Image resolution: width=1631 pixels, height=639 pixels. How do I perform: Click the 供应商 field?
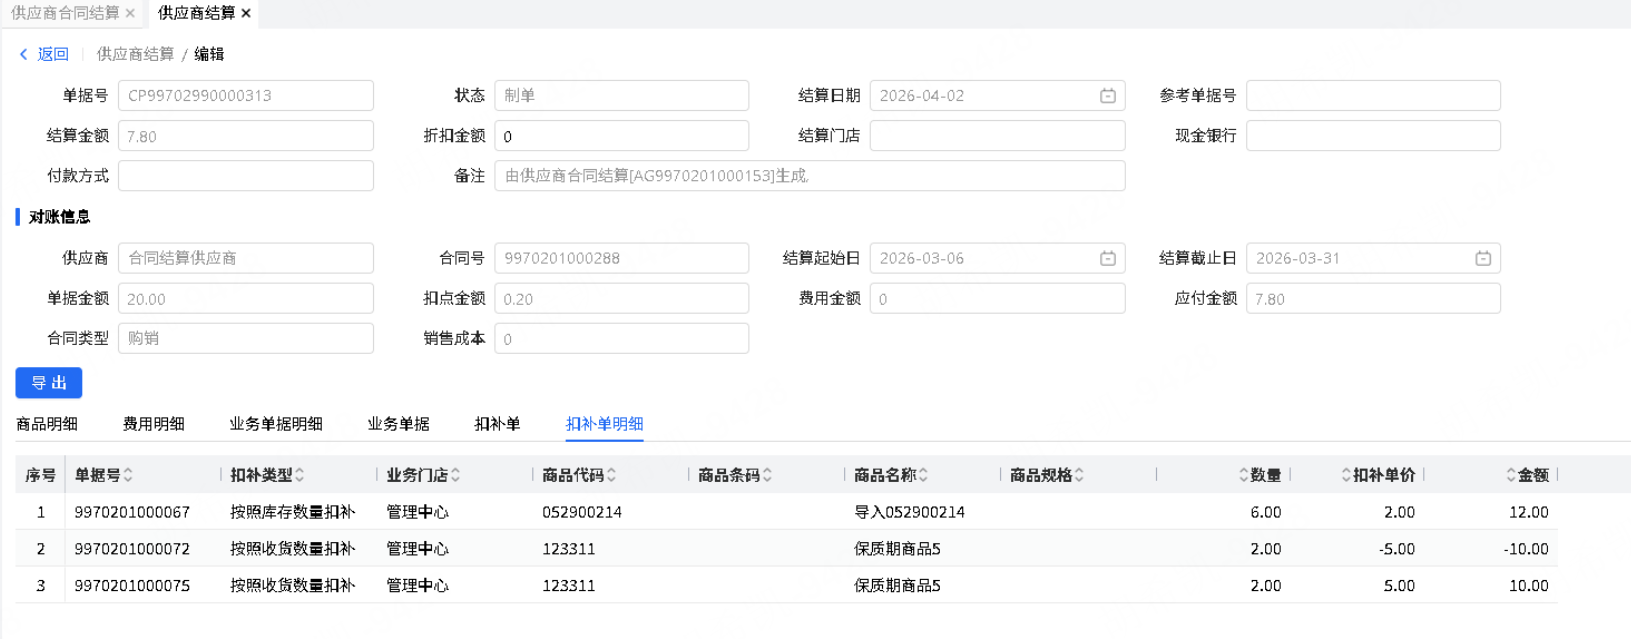pyautogui.click(x=246, y=258)
